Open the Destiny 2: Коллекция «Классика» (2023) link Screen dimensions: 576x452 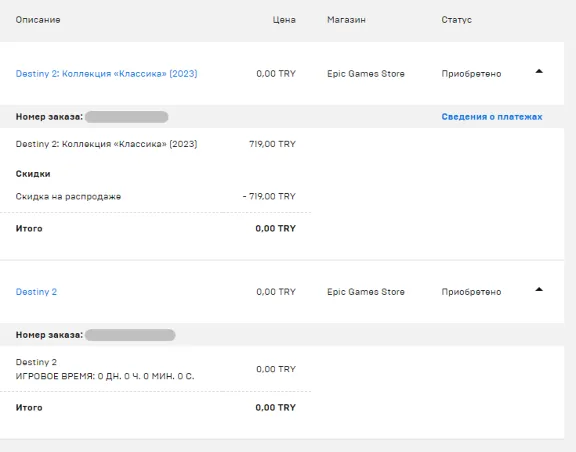point(107,73)
